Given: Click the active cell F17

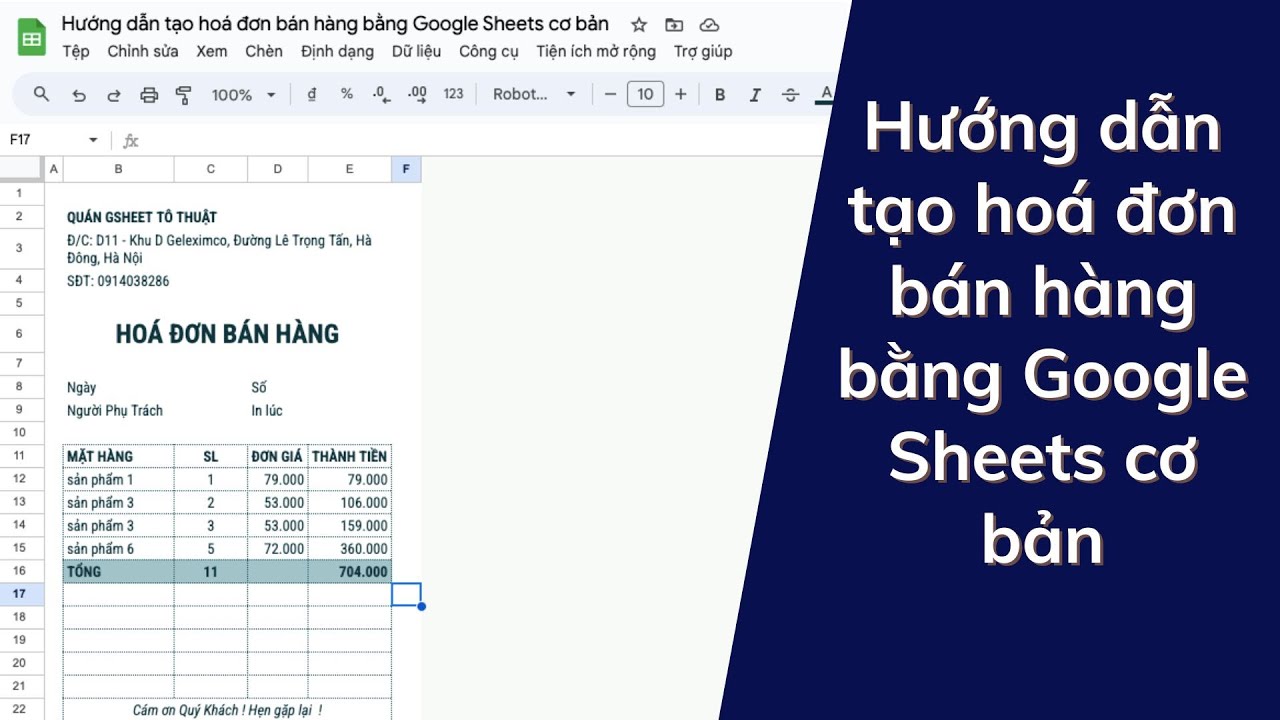Looking at the screenshot, I should coord(406,594).
